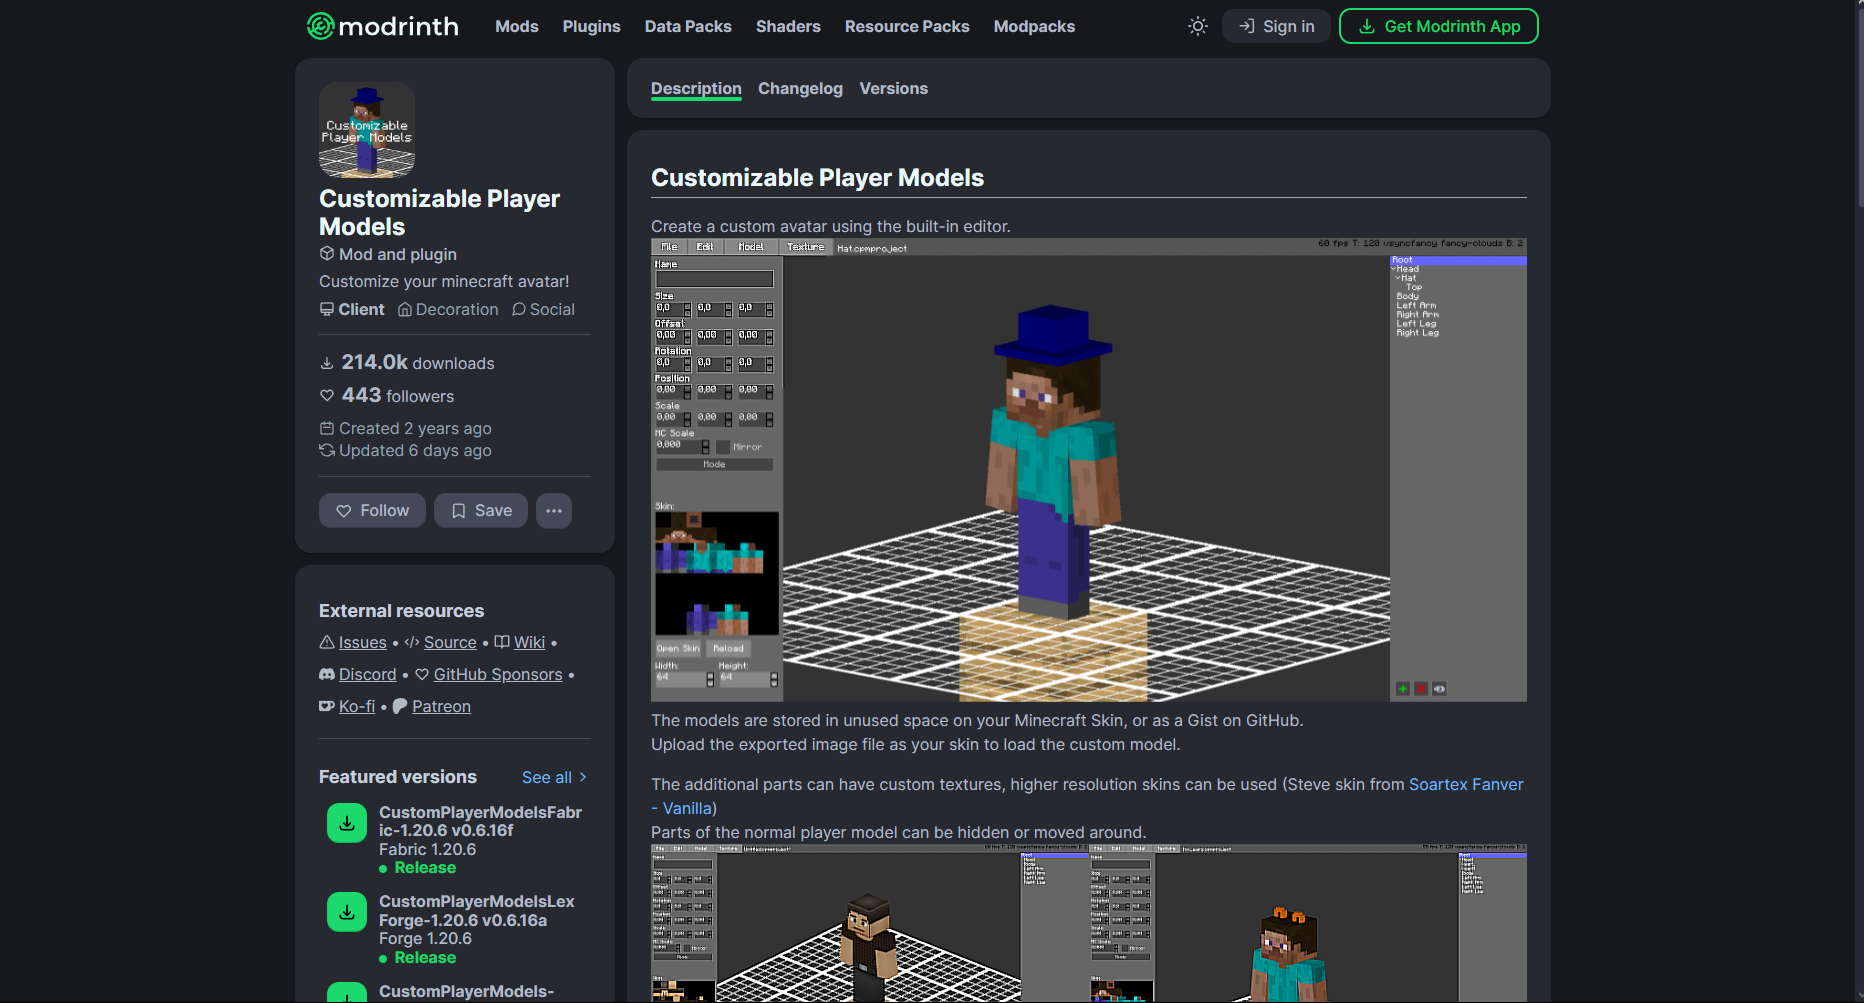This screenshot has width=1864, height=1003.
Task: Toggle the light theme sun icon
Action: coord(1198,26)
